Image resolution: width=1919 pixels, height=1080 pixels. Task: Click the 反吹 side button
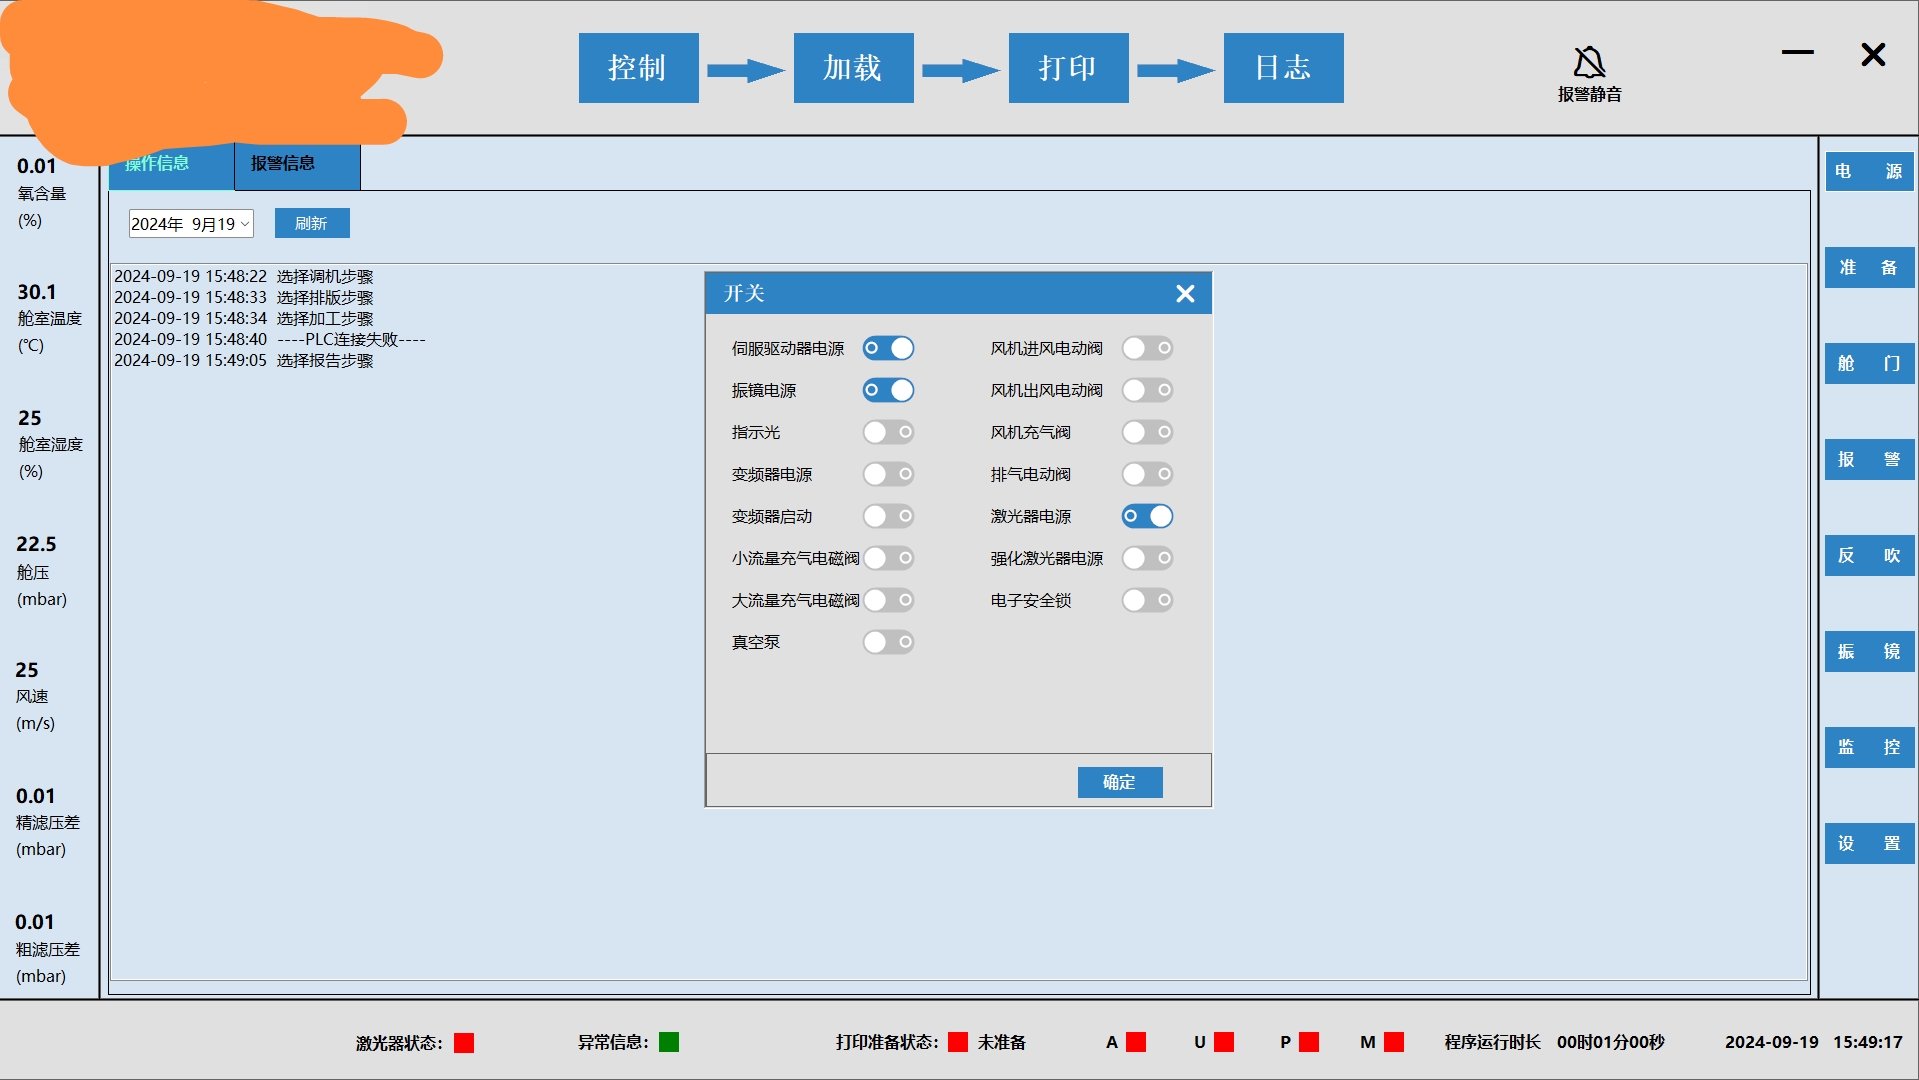[x=1869, y=555]
